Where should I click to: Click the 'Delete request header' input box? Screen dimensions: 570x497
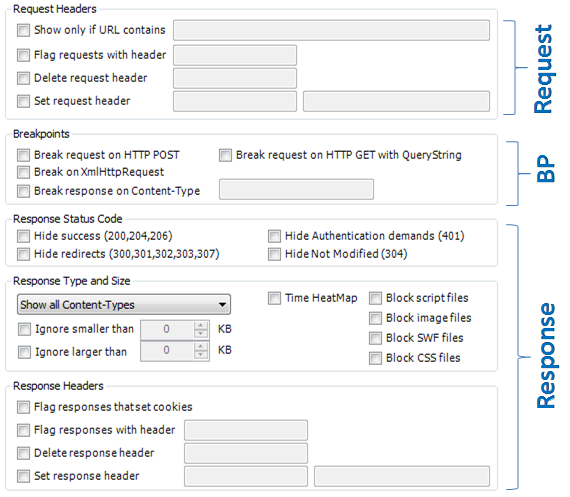tap(235, 78)
